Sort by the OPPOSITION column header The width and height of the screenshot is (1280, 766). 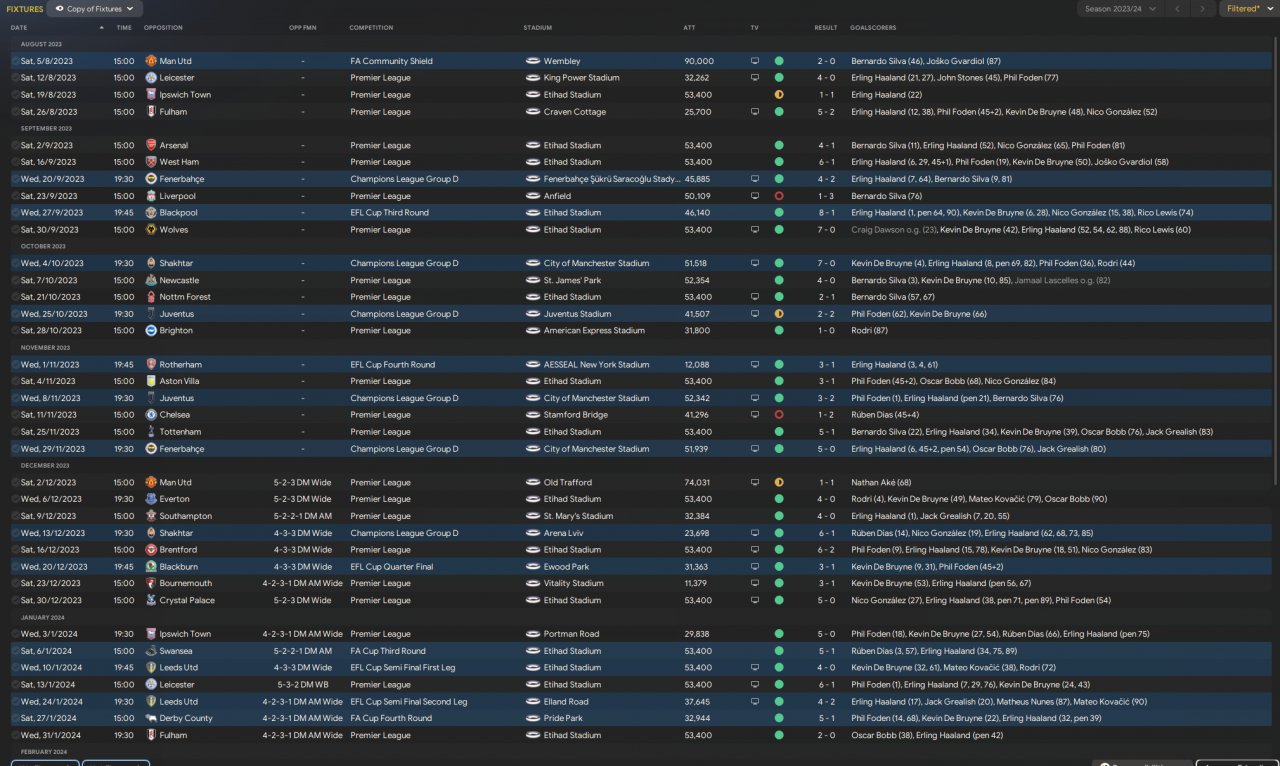coord(163,28)
